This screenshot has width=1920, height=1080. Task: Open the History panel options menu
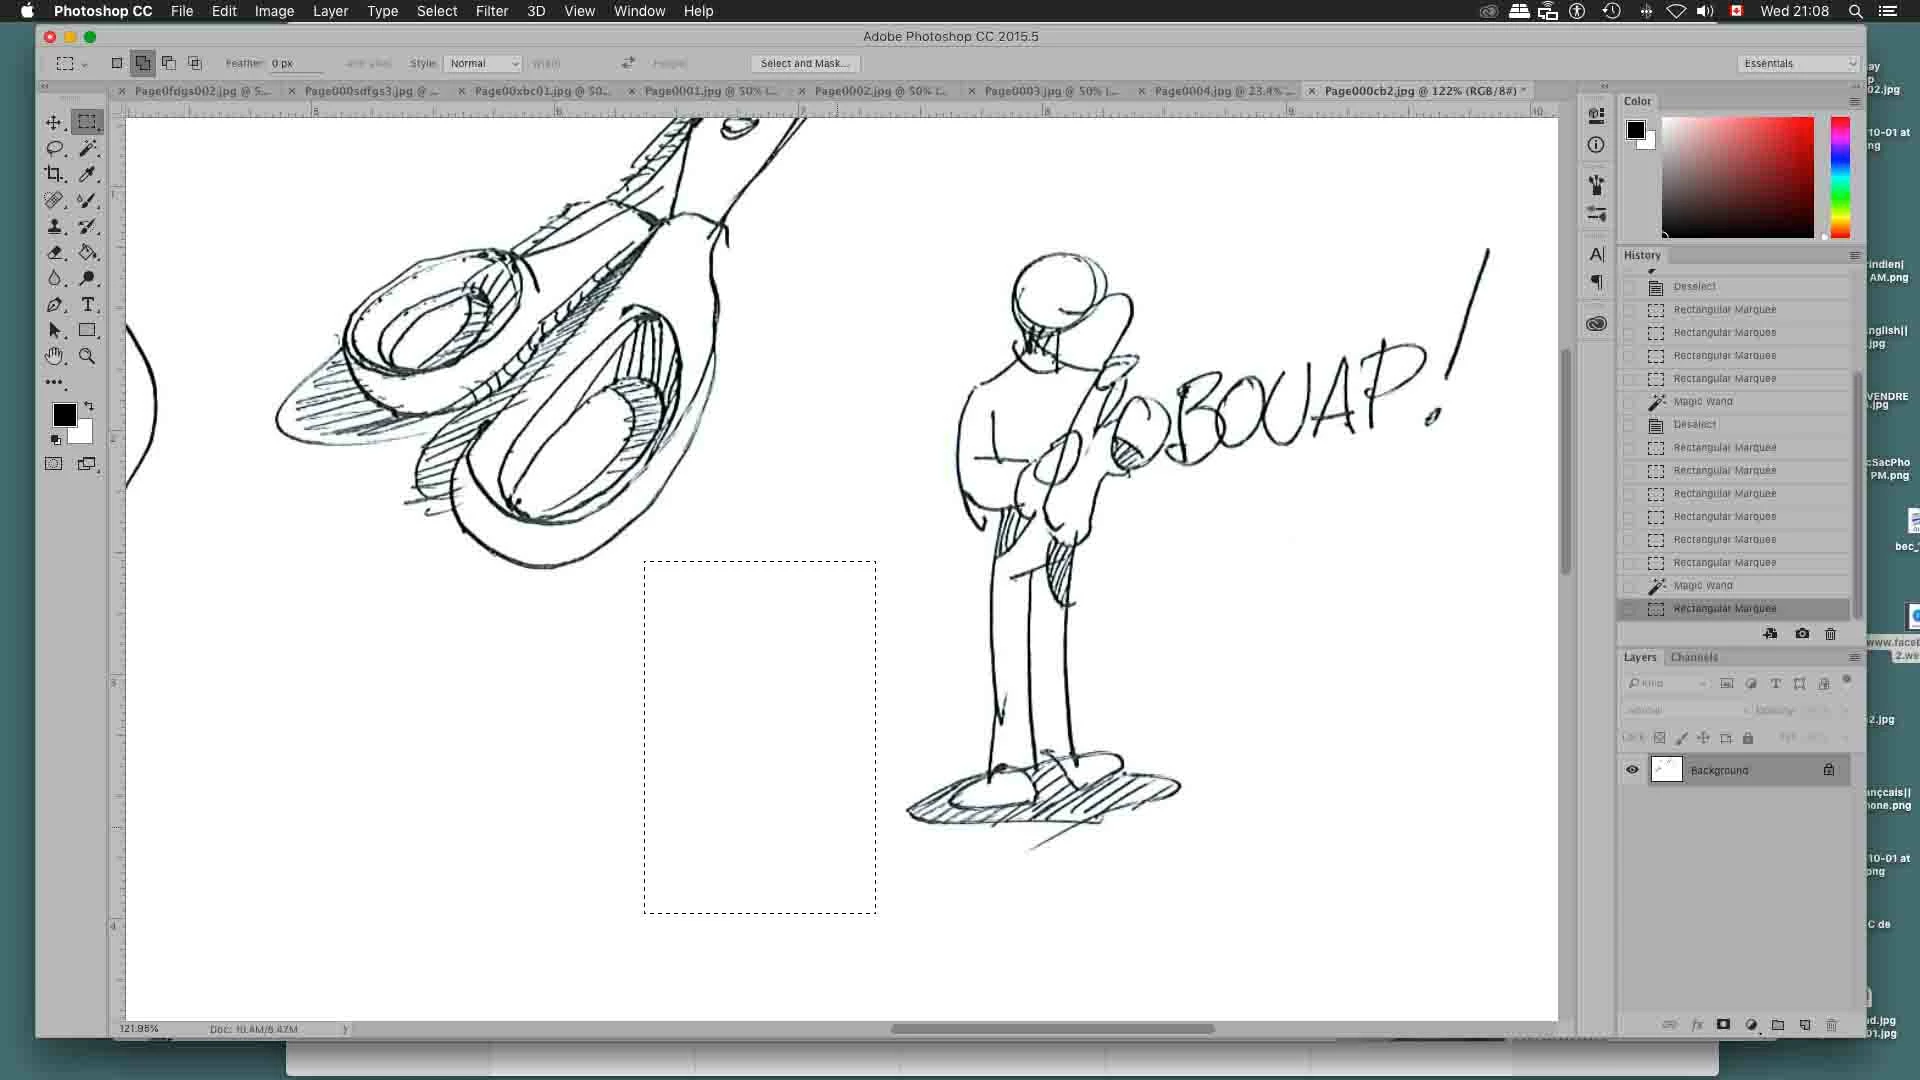click(1854, 255)
